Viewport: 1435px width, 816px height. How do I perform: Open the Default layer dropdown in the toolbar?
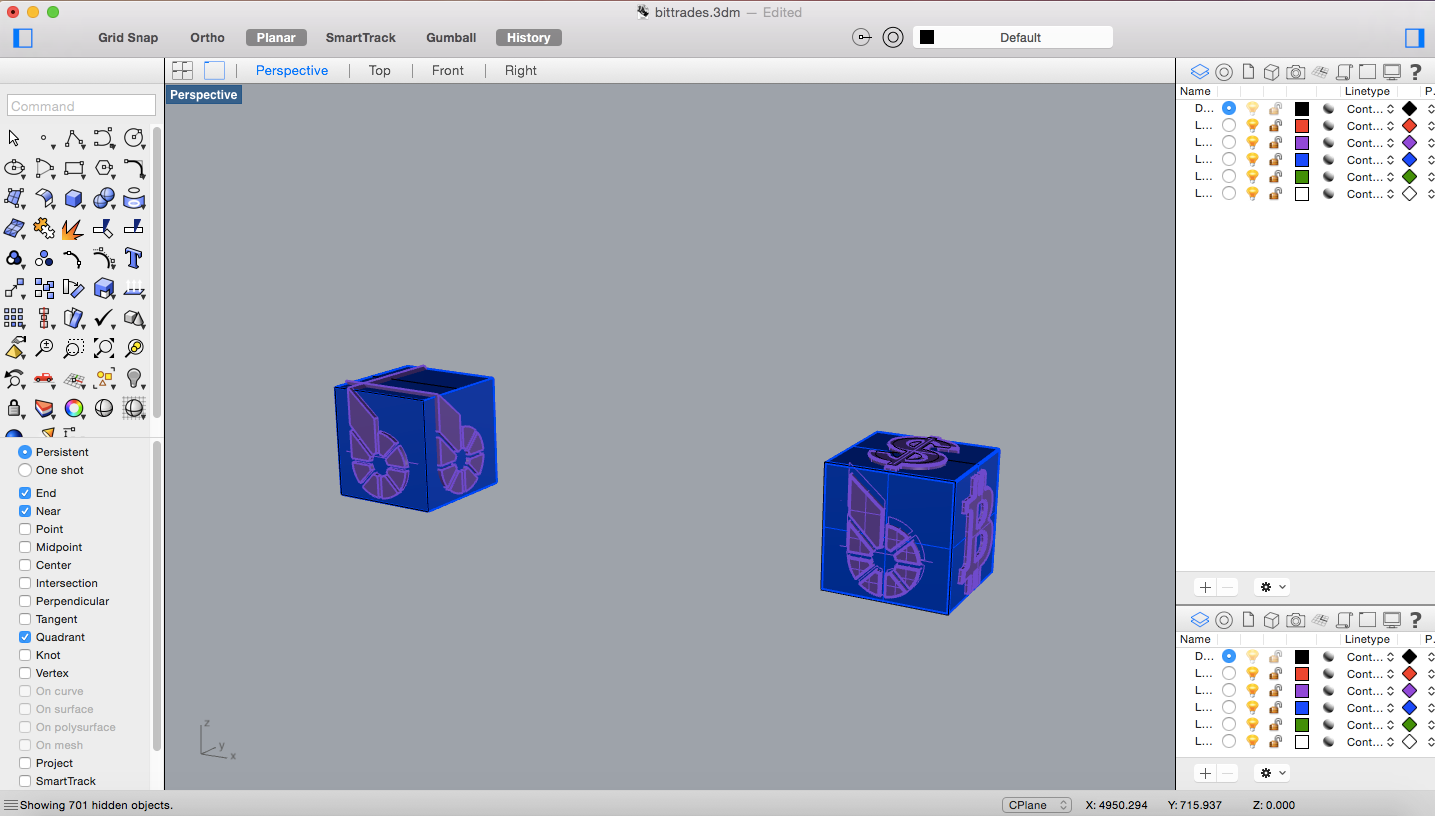pos(1013,37)
